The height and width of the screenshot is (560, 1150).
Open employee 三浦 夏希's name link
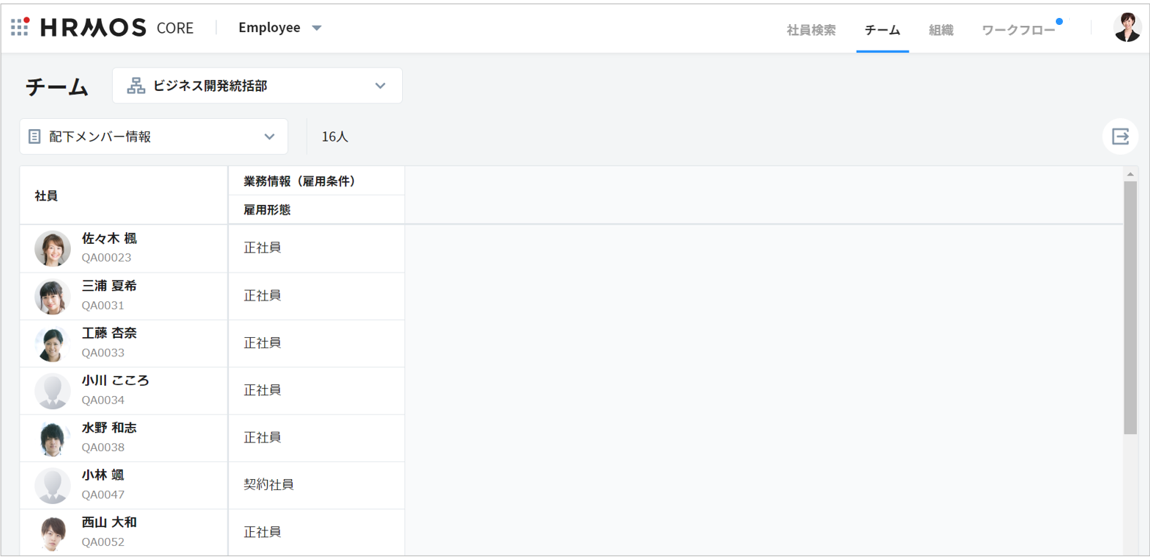pos(109,286)
